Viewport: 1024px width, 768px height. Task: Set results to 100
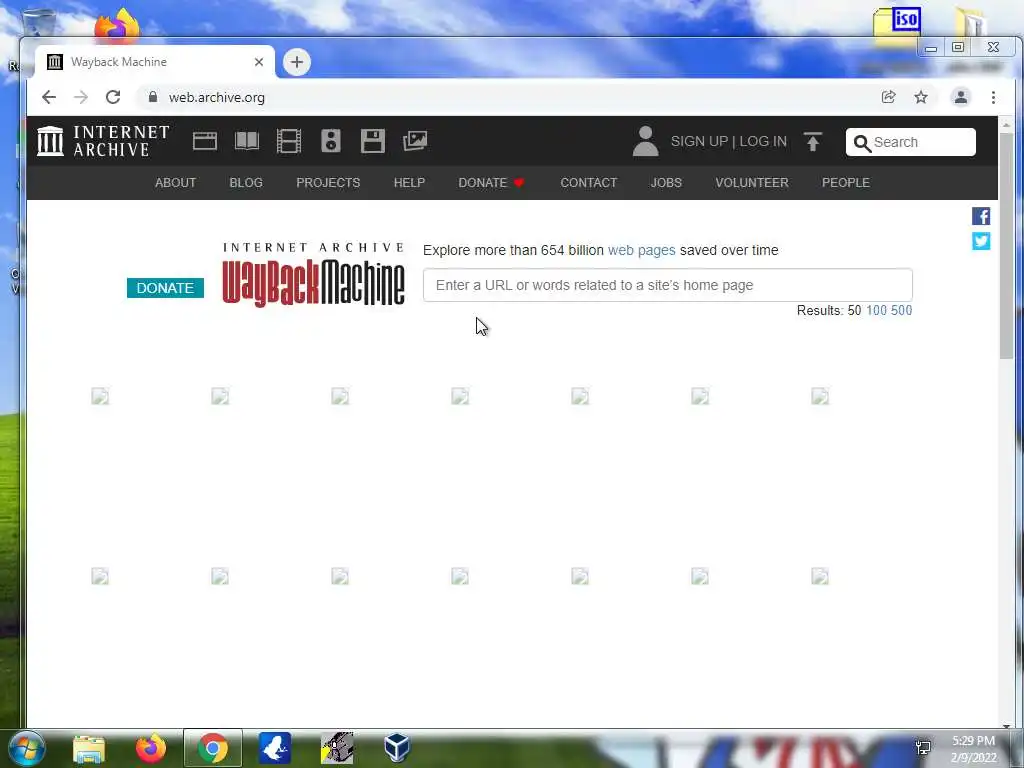pyautogui.click(x=876, y=310)
